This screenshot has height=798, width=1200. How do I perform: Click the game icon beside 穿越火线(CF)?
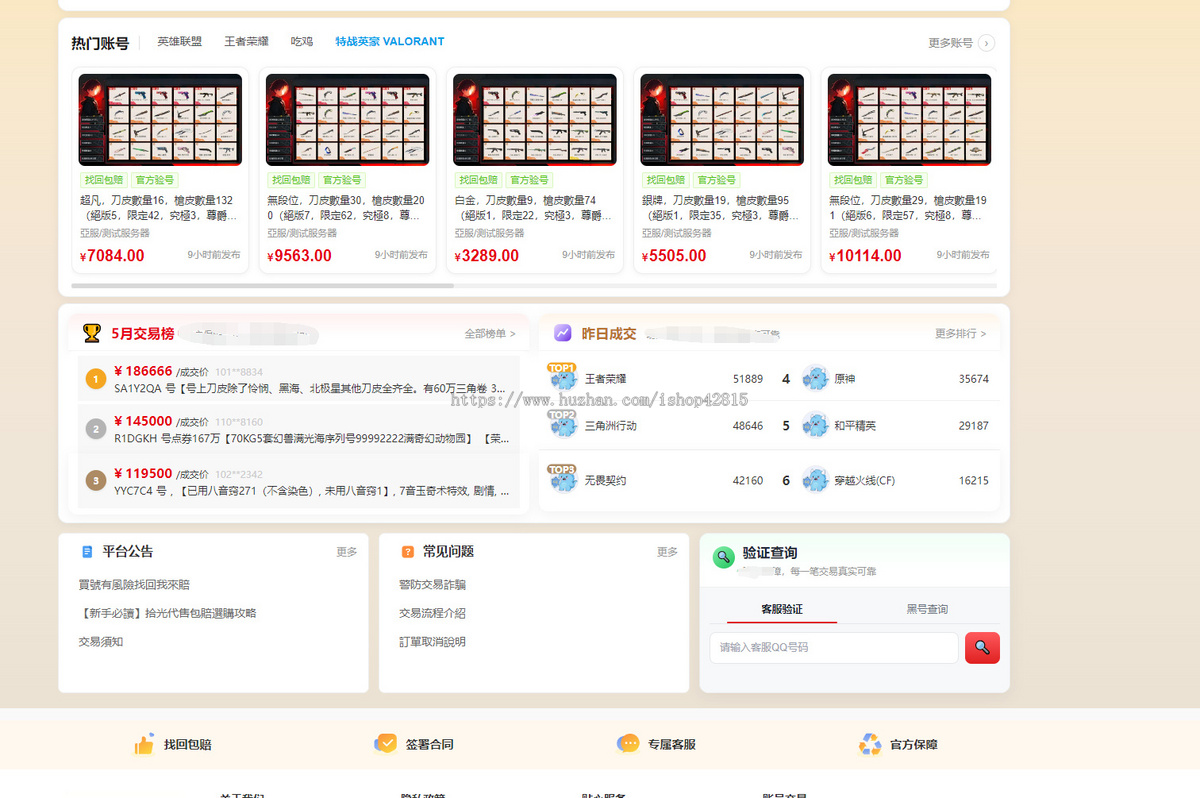coord(816,480)
